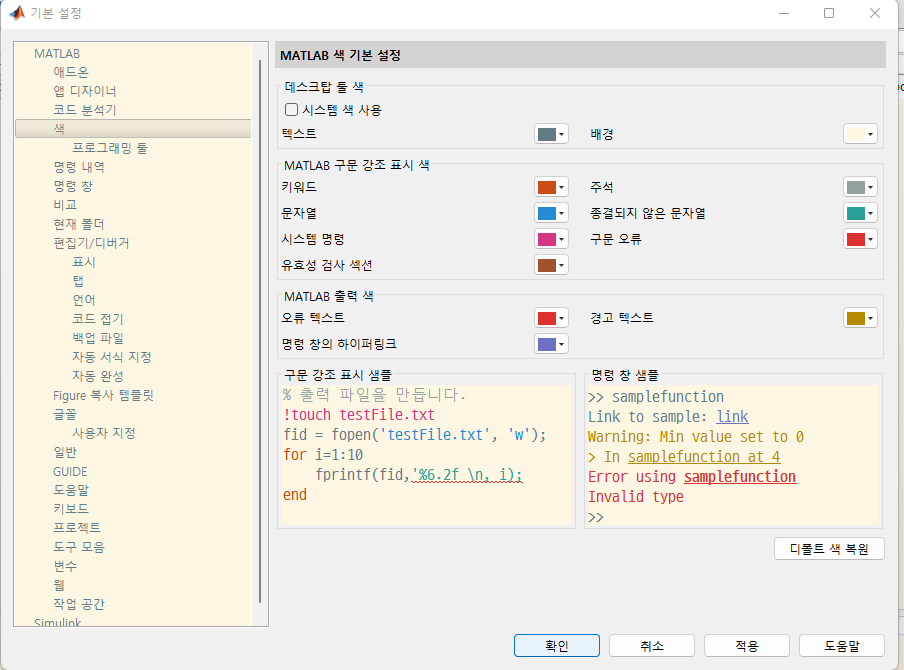Select 명령 내역 in the tree
904x670 pixels.
click(79, 167)
